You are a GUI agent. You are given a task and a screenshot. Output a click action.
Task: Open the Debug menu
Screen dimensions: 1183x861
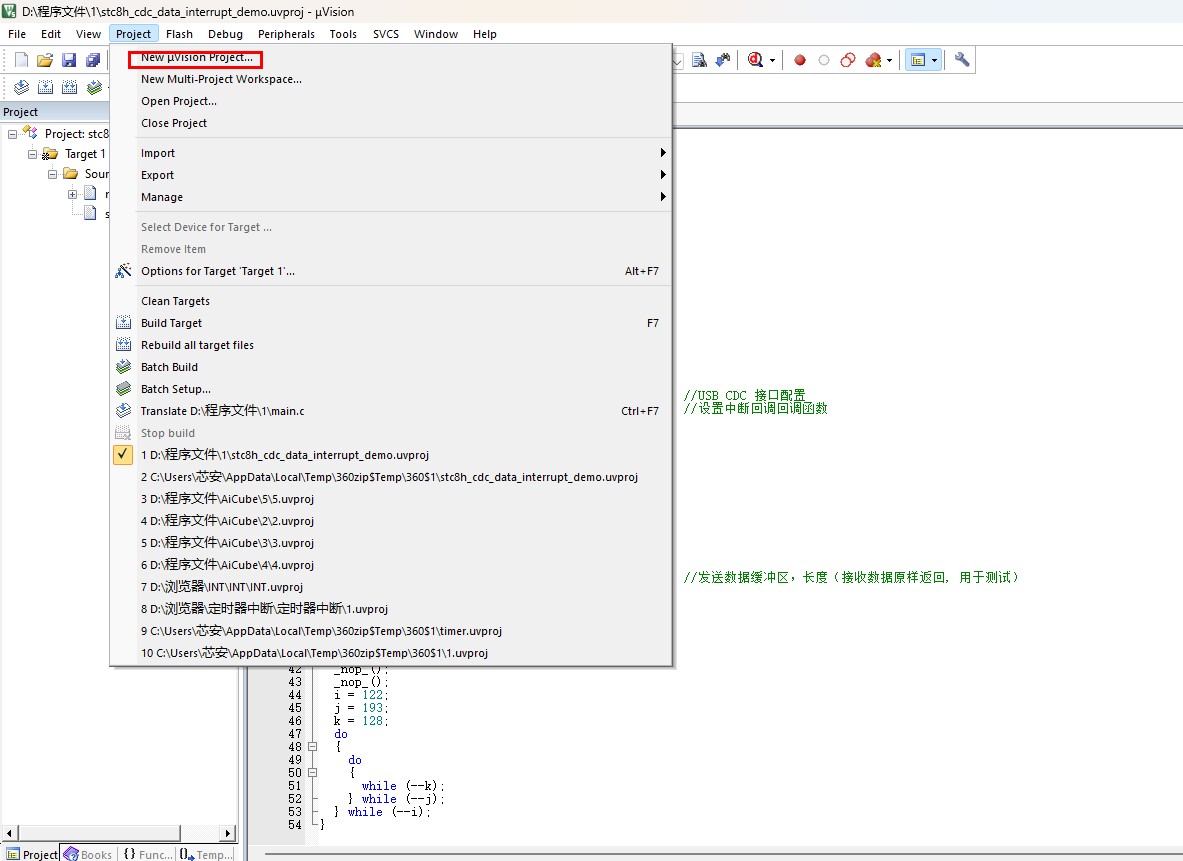coord(226,34)
